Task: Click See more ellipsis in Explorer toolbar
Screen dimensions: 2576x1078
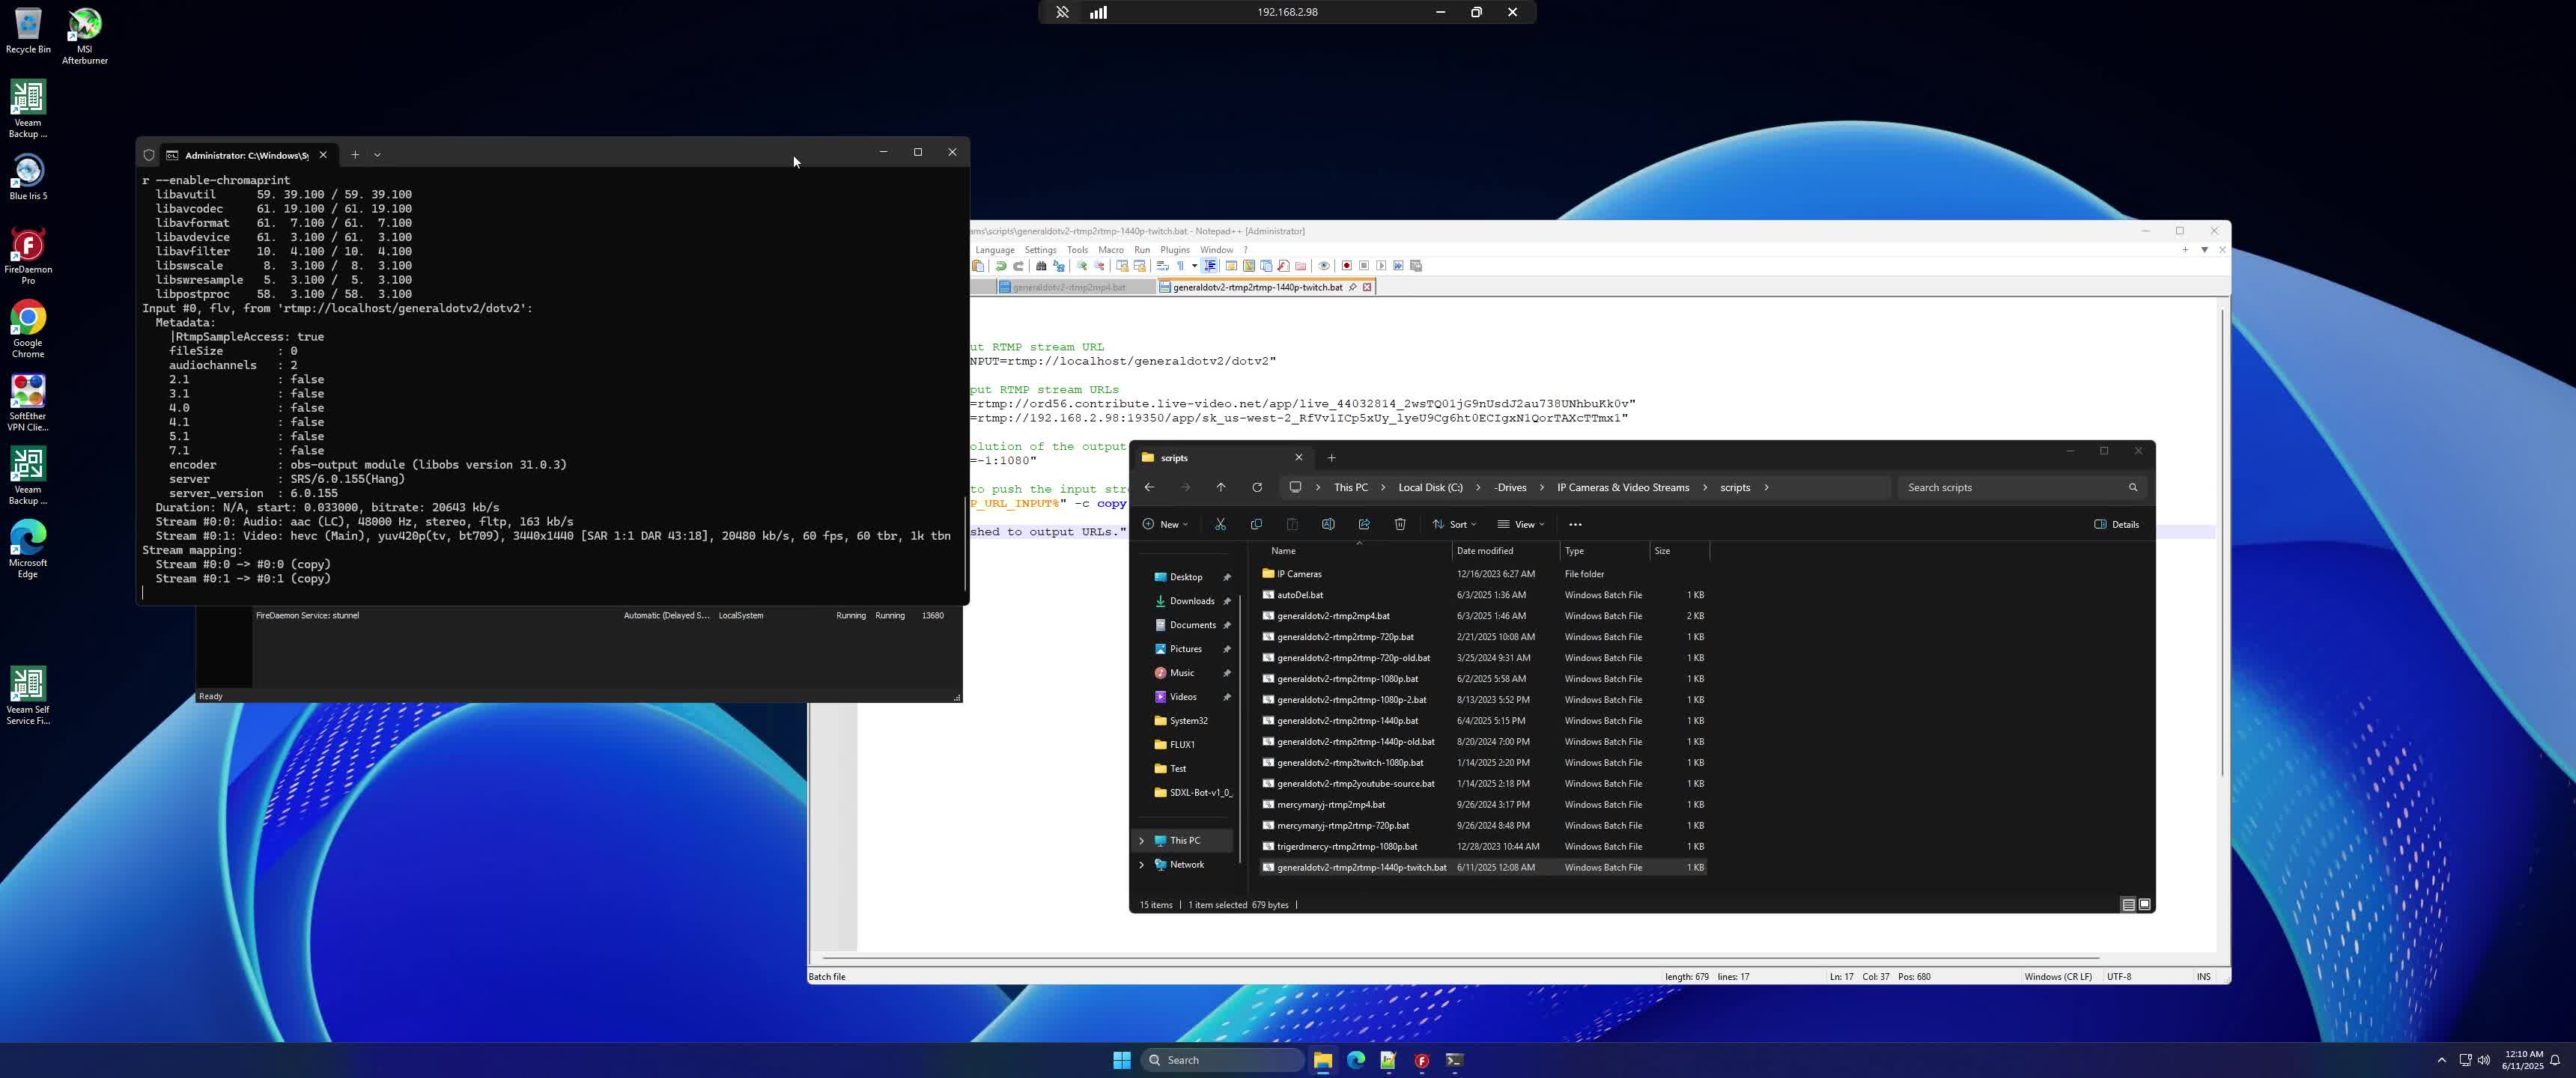Action: pyautogui.click(x=1575, y=524)
